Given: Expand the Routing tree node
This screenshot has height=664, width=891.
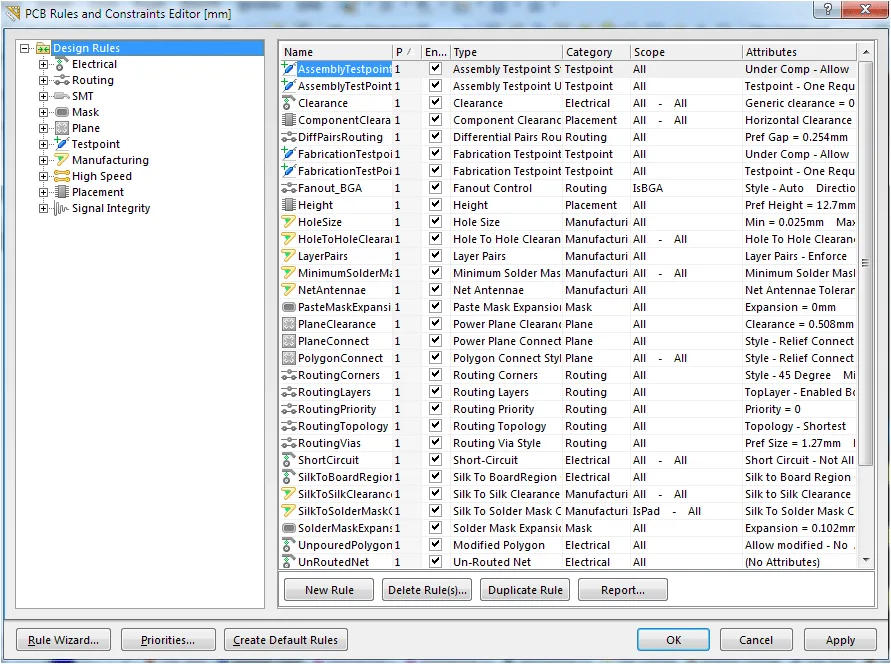Looking at the screenshot, I should (43, 80).
